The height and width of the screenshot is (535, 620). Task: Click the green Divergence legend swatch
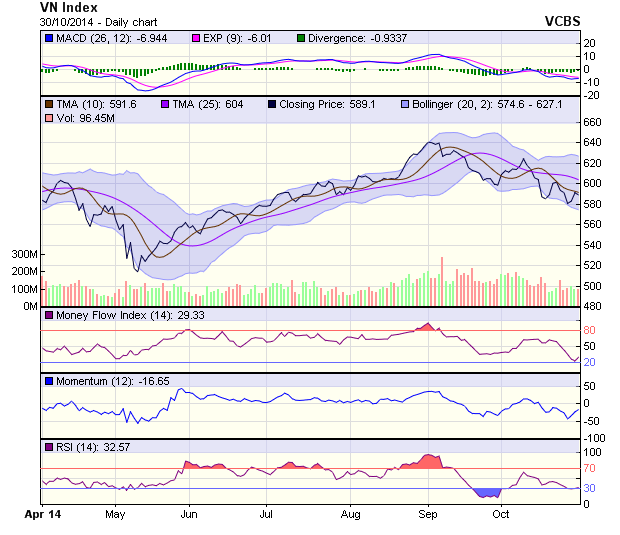point(301,38)
